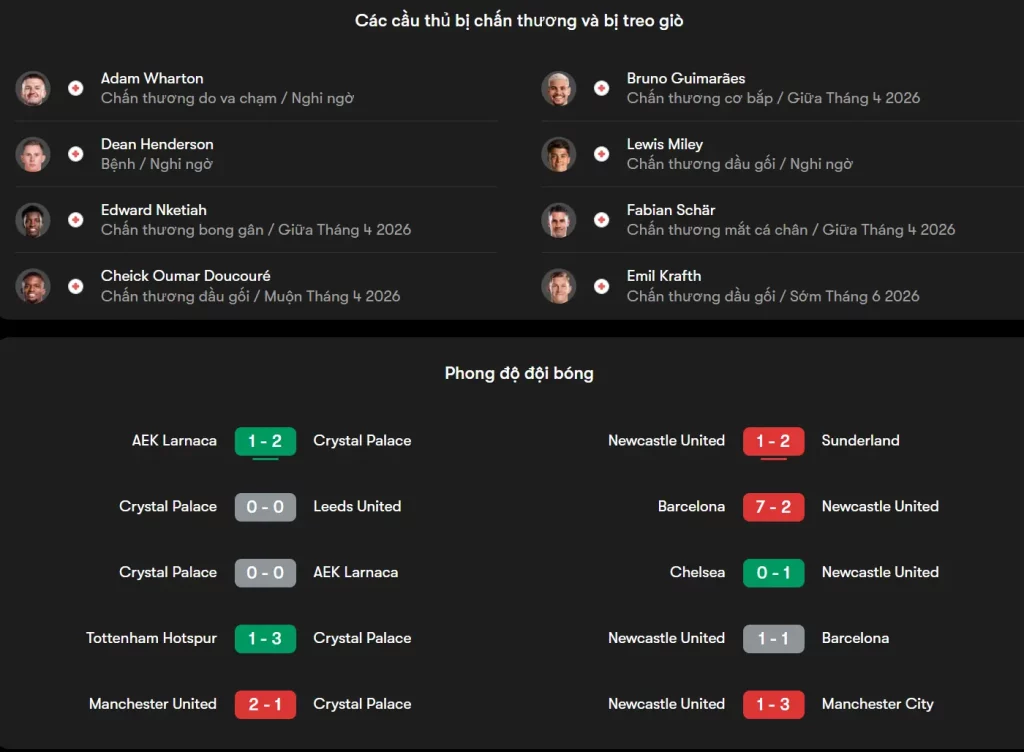
Task: Click the injury cross next to Edward Nketiah
Action: point(75,220)
